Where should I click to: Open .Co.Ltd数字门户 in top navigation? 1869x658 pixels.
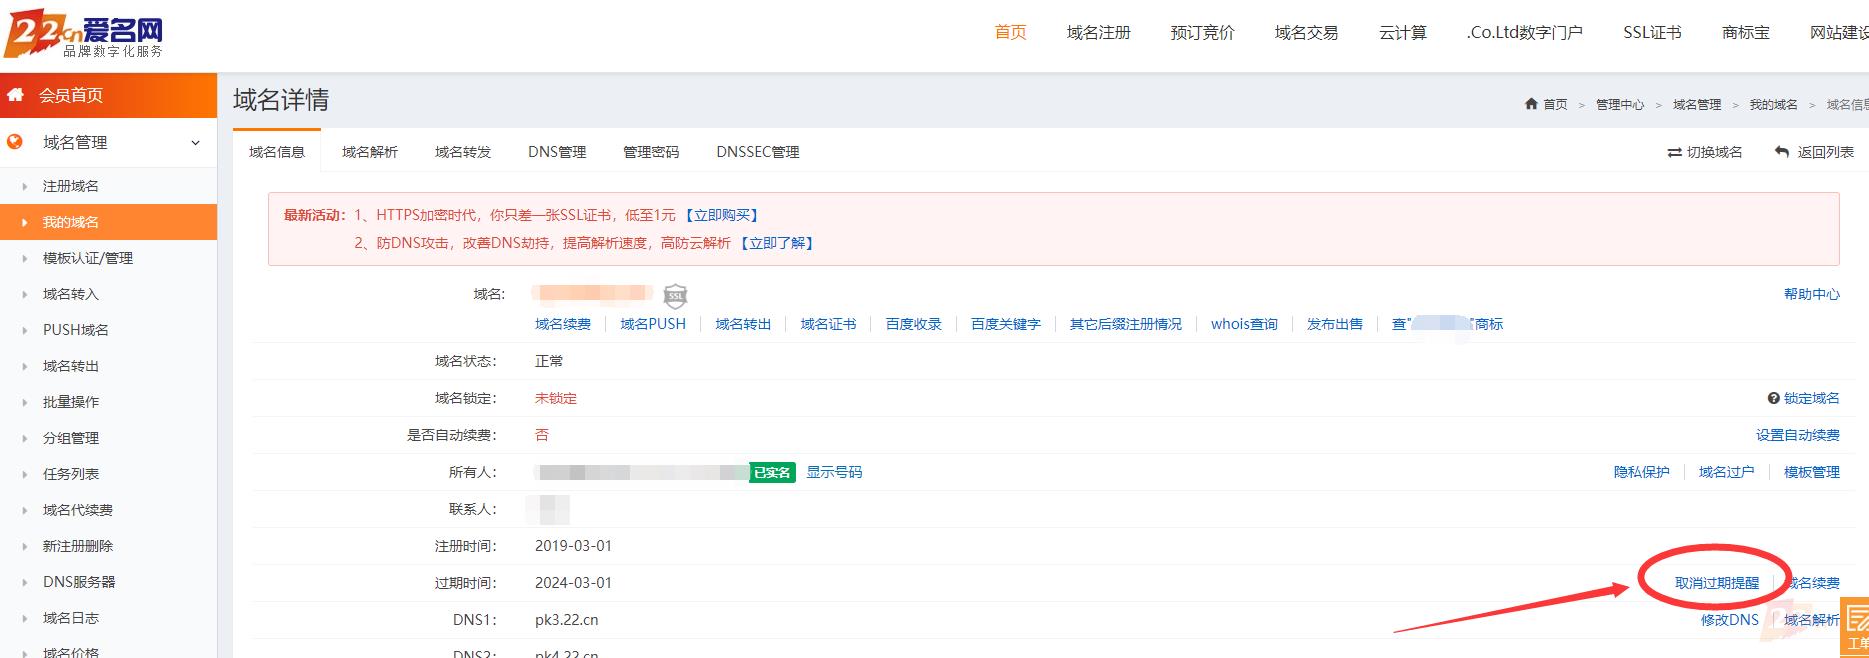1524,32
